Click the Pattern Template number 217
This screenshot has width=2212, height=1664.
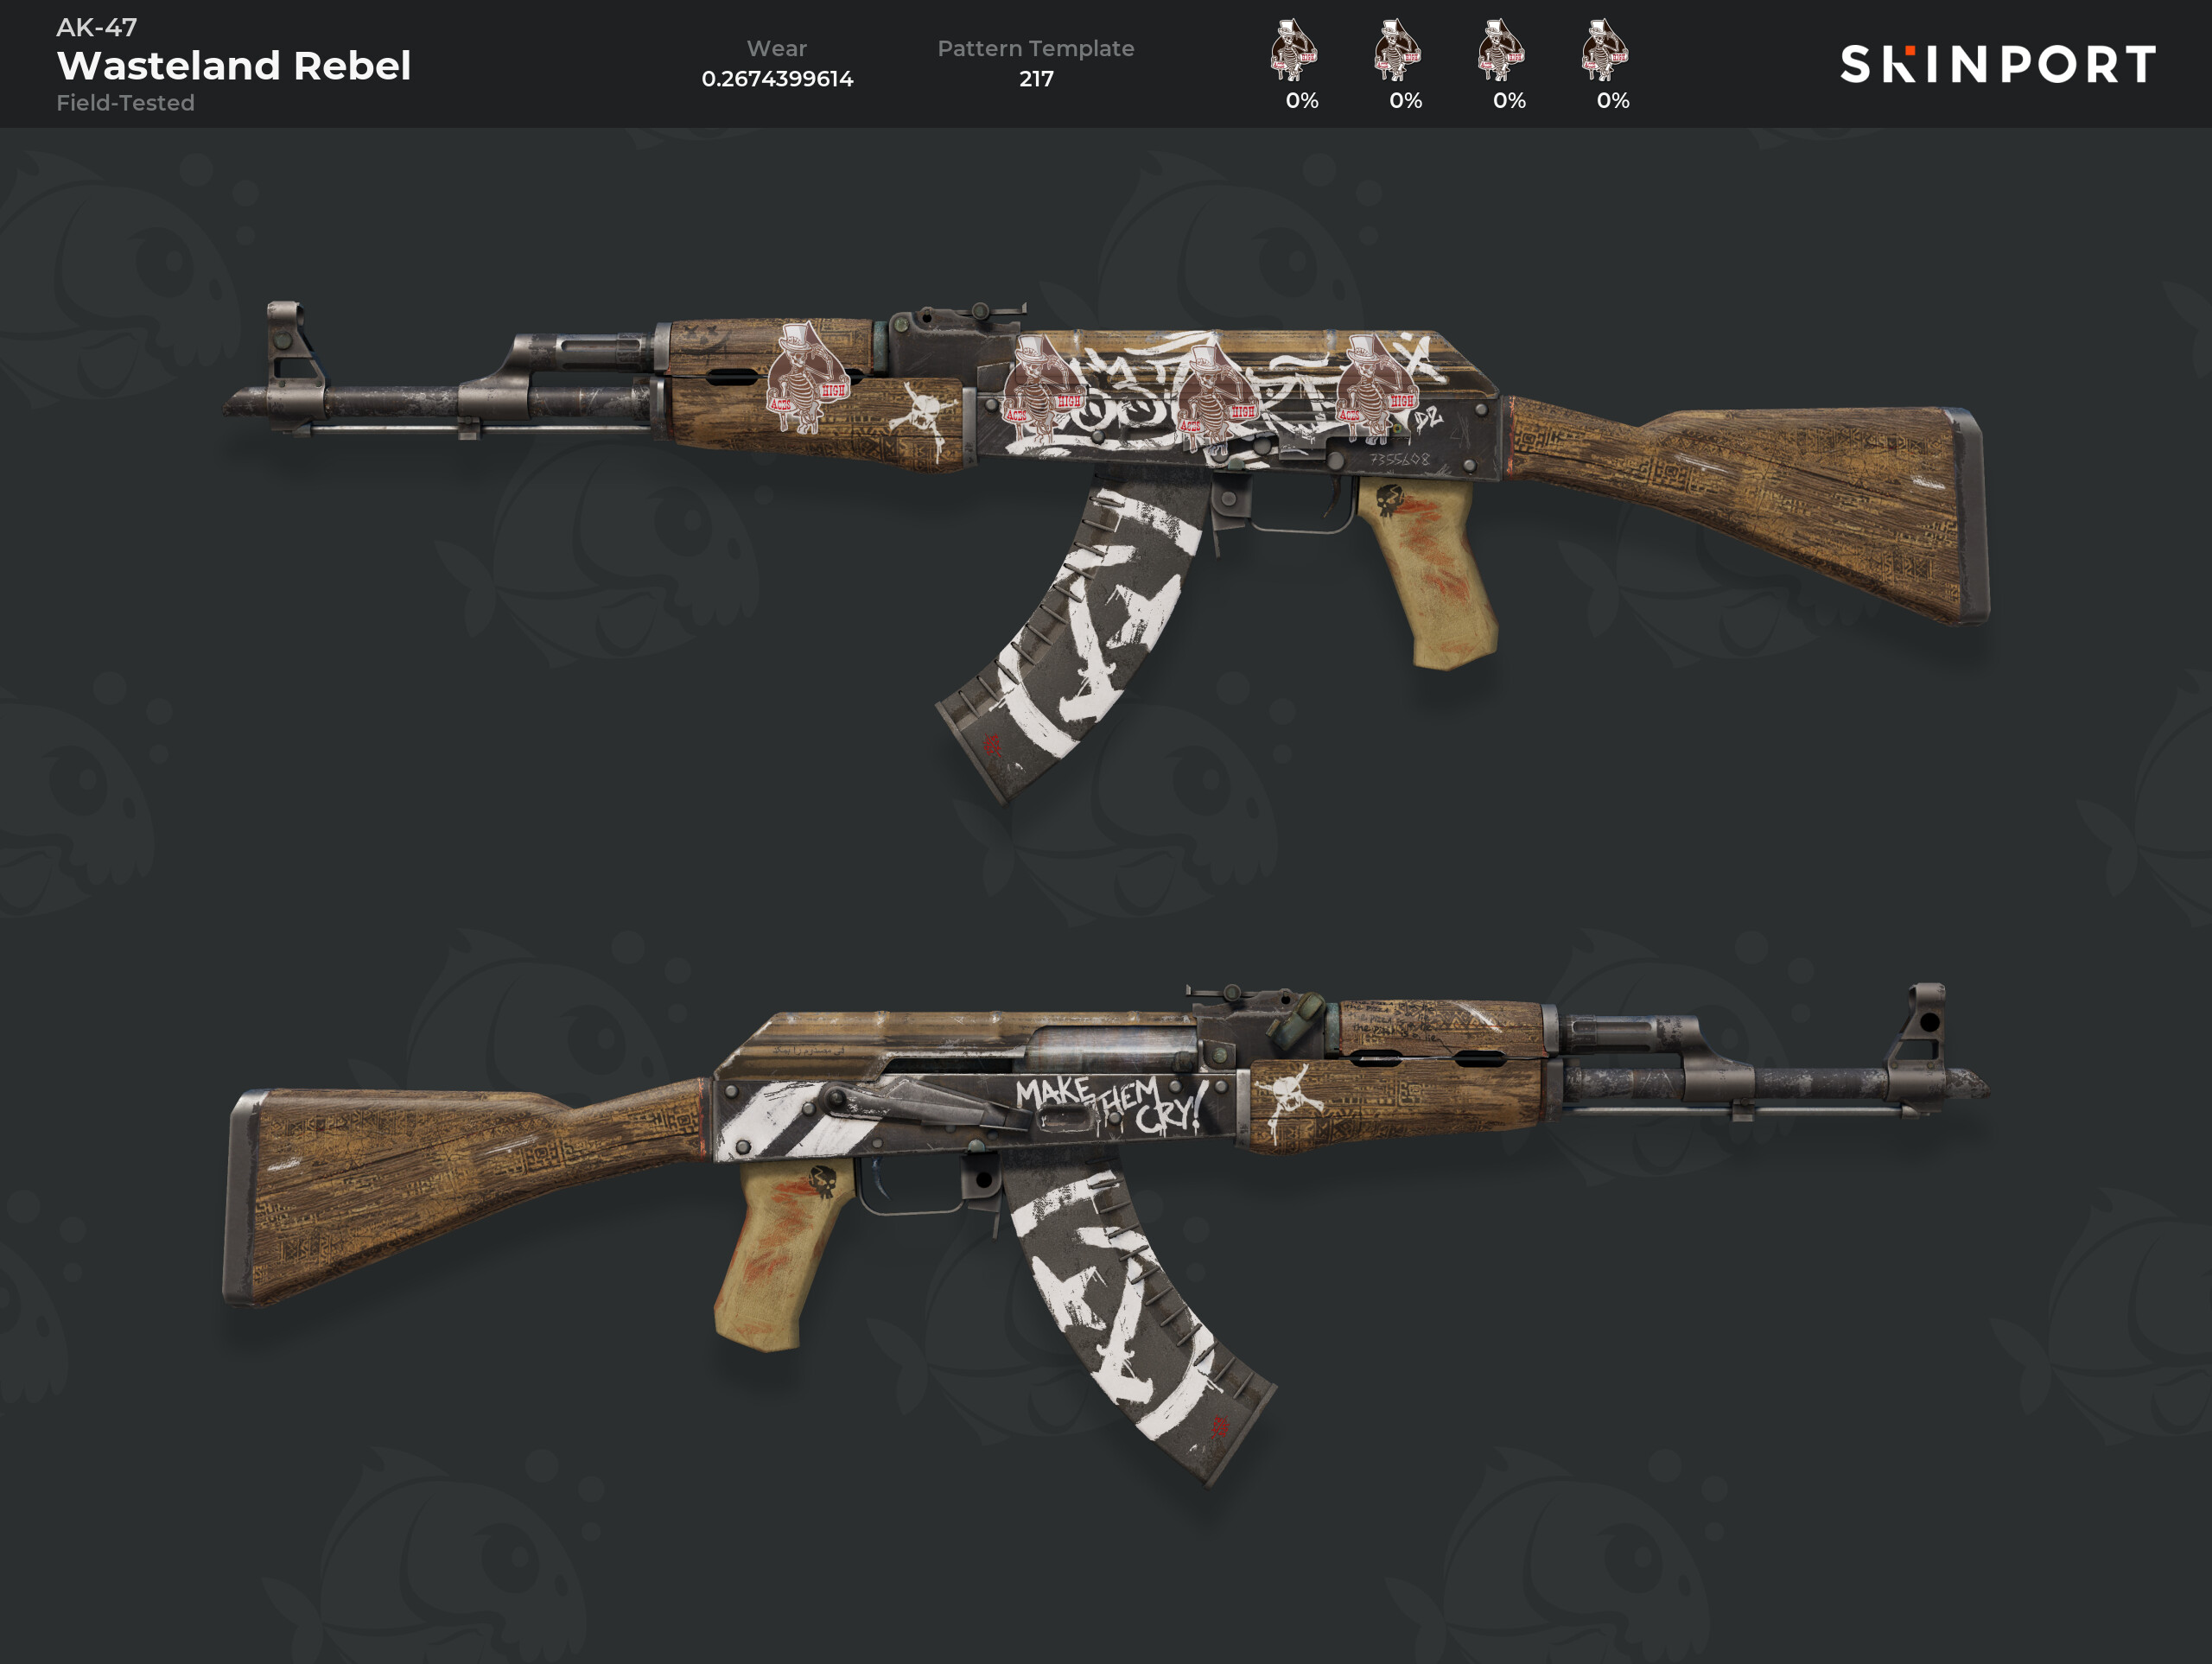tap(1036, 79)
